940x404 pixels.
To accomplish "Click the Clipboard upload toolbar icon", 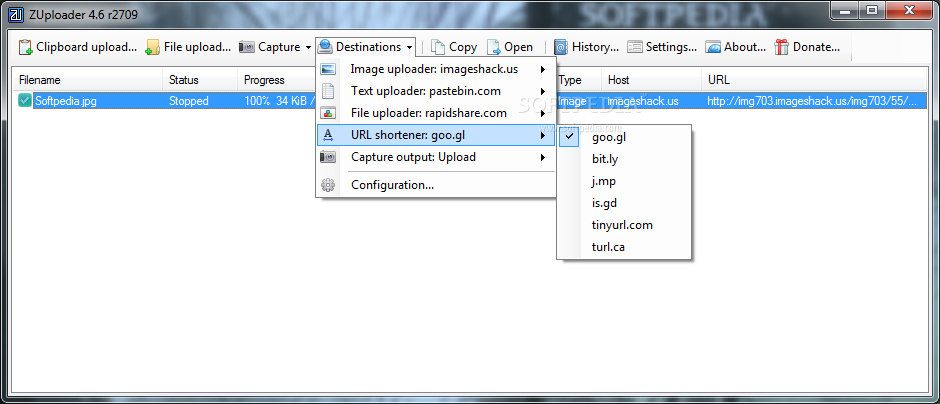I will tap(25, 47).
